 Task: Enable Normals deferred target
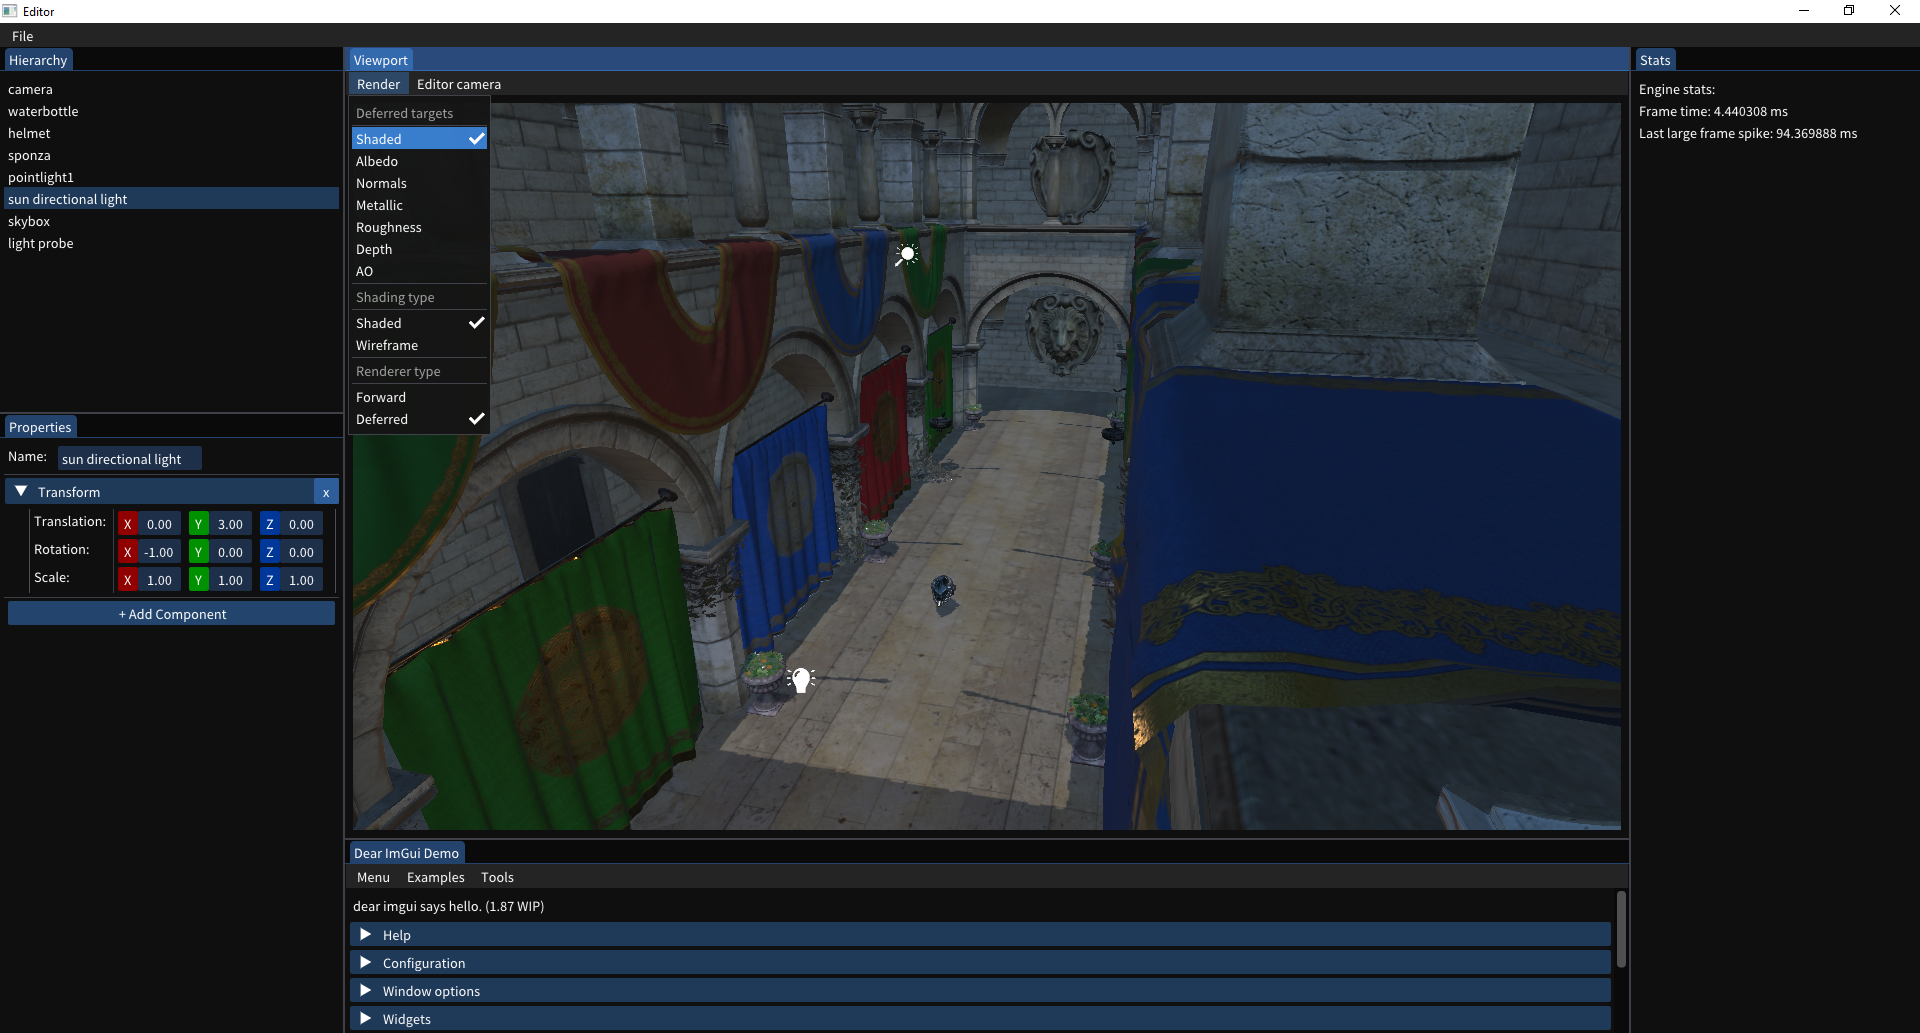click(419, 183)
